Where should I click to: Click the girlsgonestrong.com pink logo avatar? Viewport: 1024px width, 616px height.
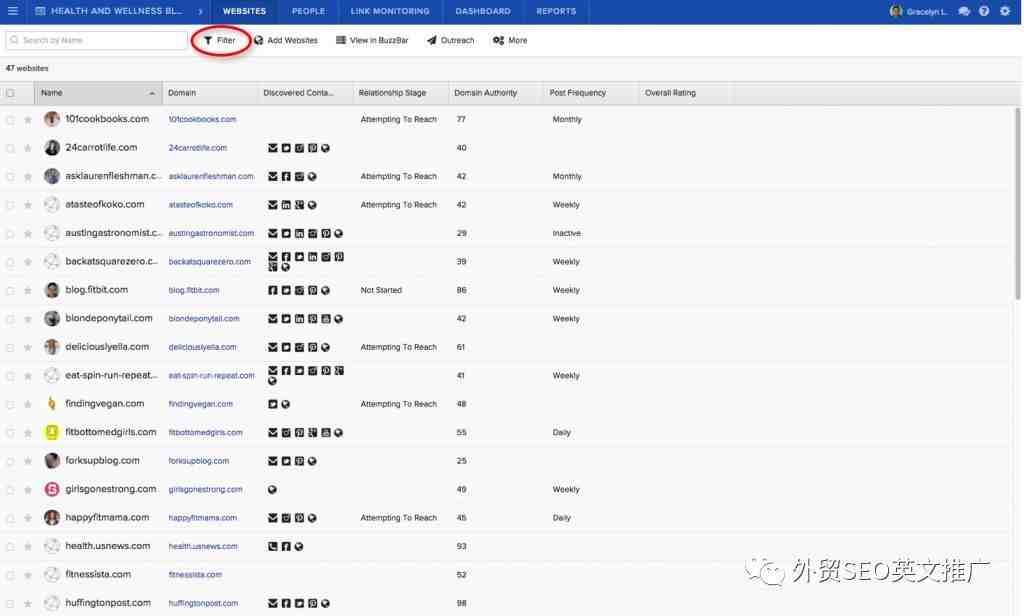pos(52,489)
